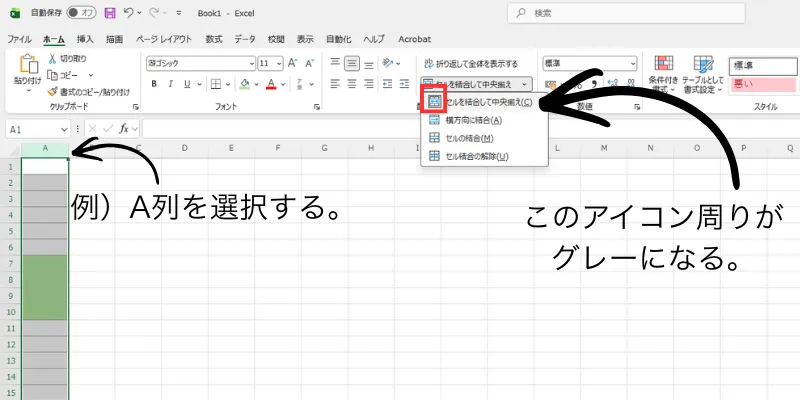
Task: Align text to bottom of cell
Action: [x=369, y=64]
